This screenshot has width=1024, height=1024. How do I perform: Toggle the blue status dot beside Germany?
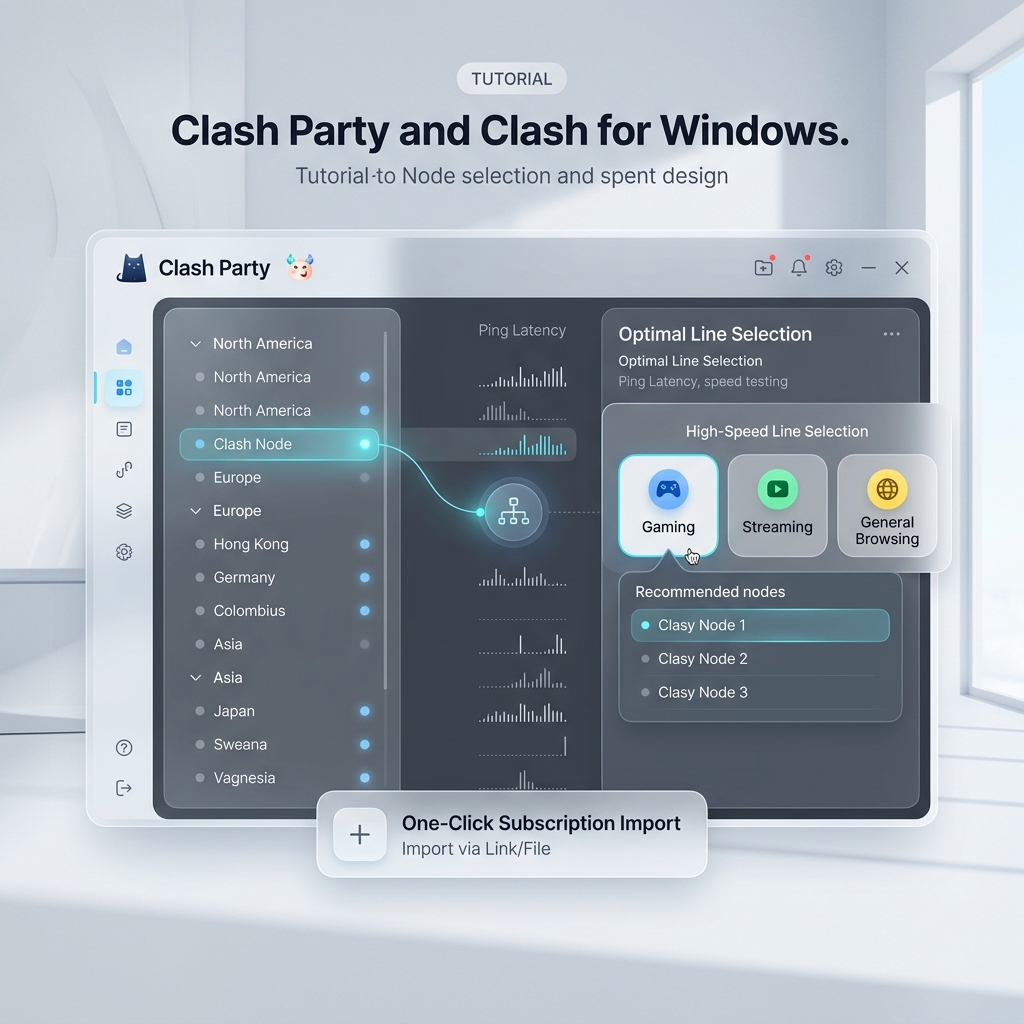point(364,577)
